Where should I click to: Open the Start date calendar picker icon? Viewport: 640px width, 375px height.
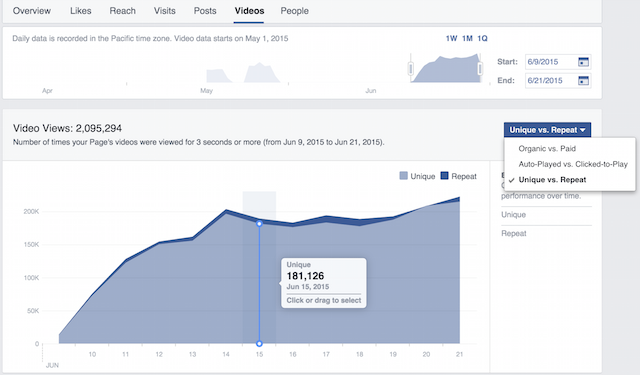[x=584, y=62]
